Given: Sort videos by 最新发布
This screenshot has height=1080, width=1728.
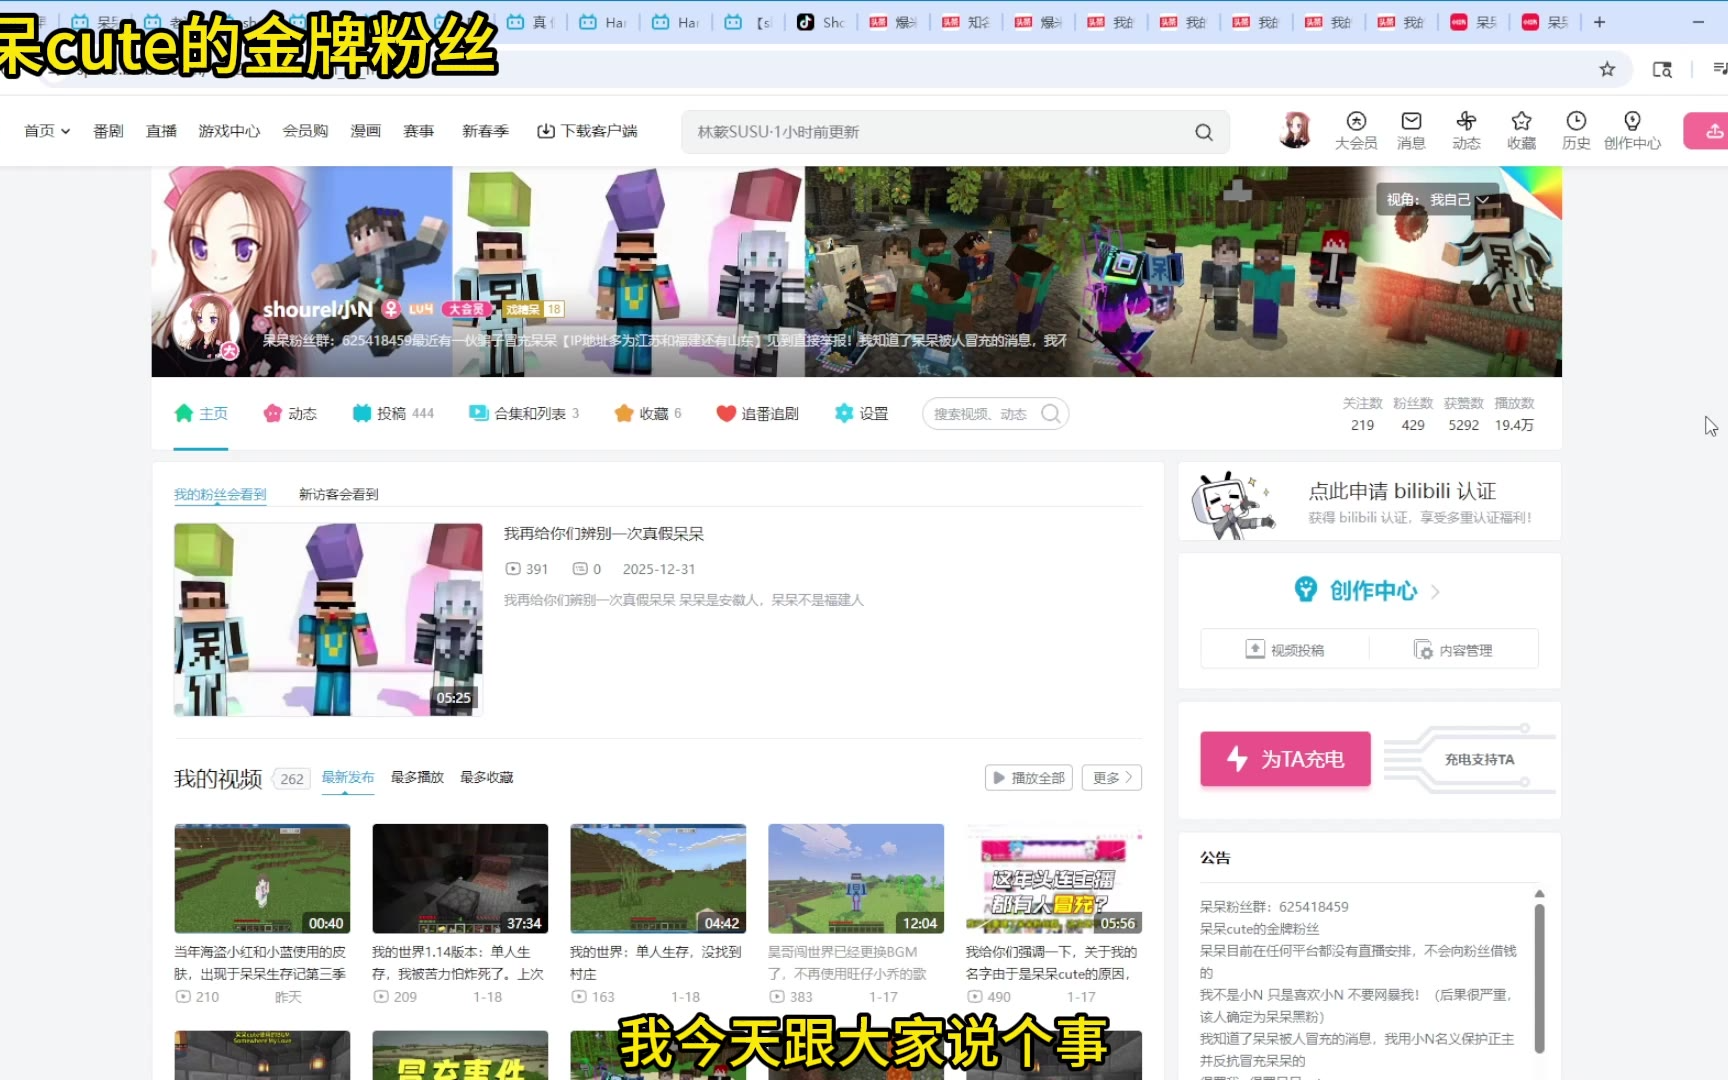Looking at the screenshot, I should point(348,778).
